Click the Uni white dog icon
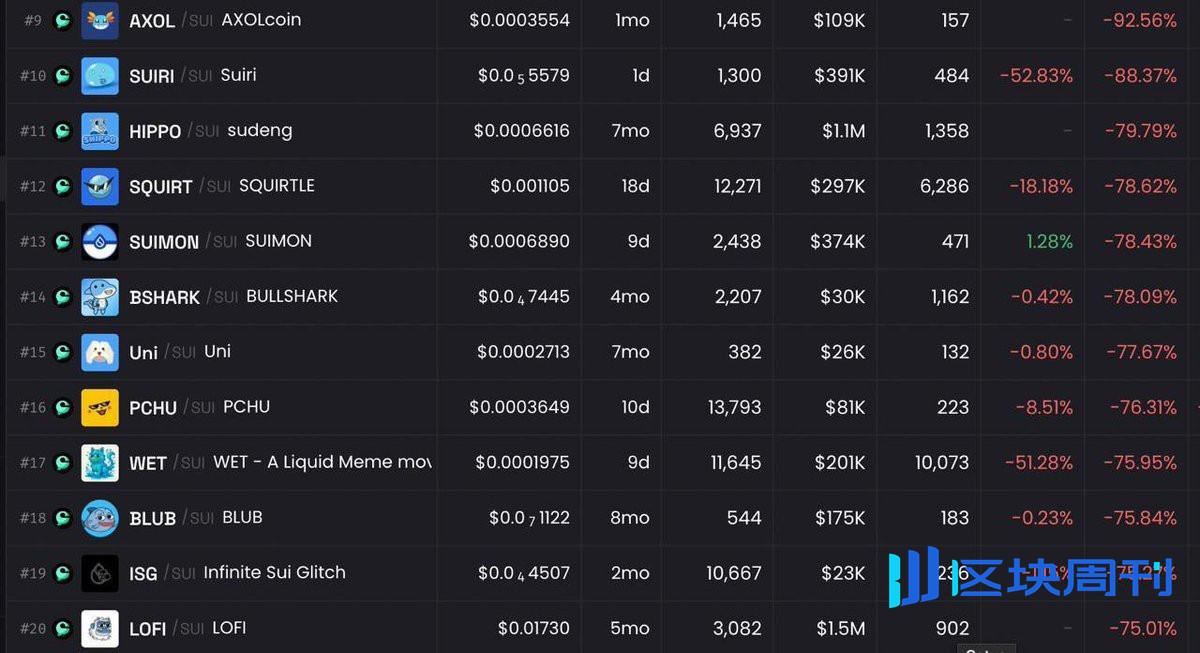1200x653 pixels. [x=100, y=352]
